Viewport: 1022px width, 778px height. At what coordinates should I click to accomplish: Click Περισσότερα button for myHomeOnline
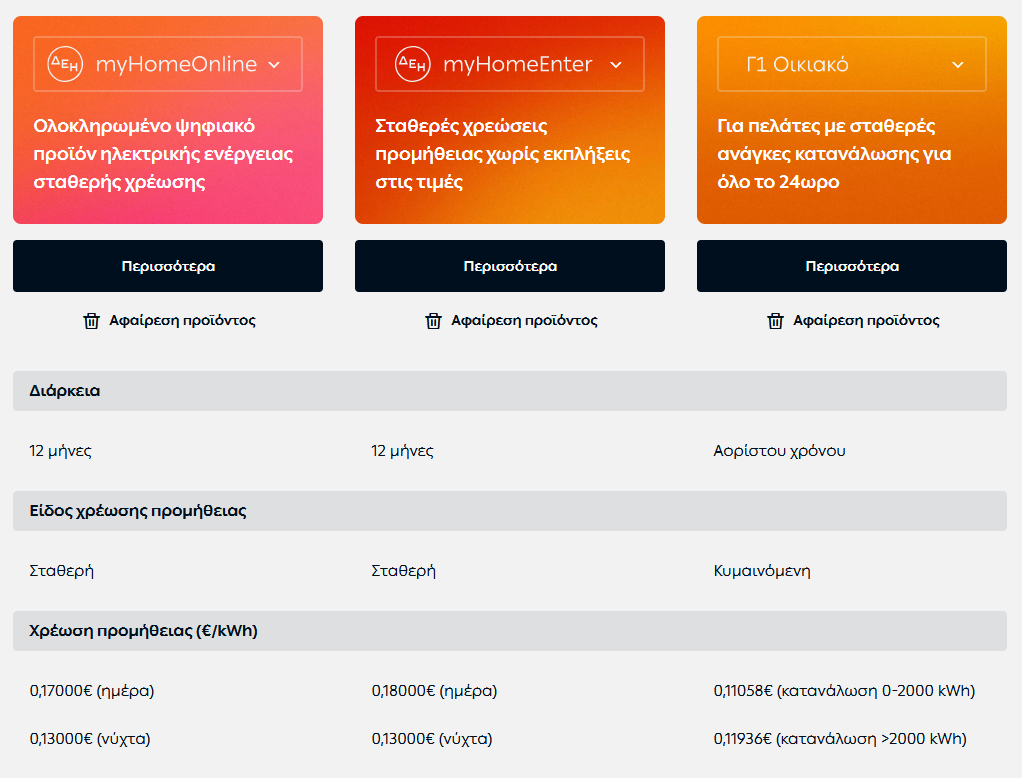click(x=168, y=266)
